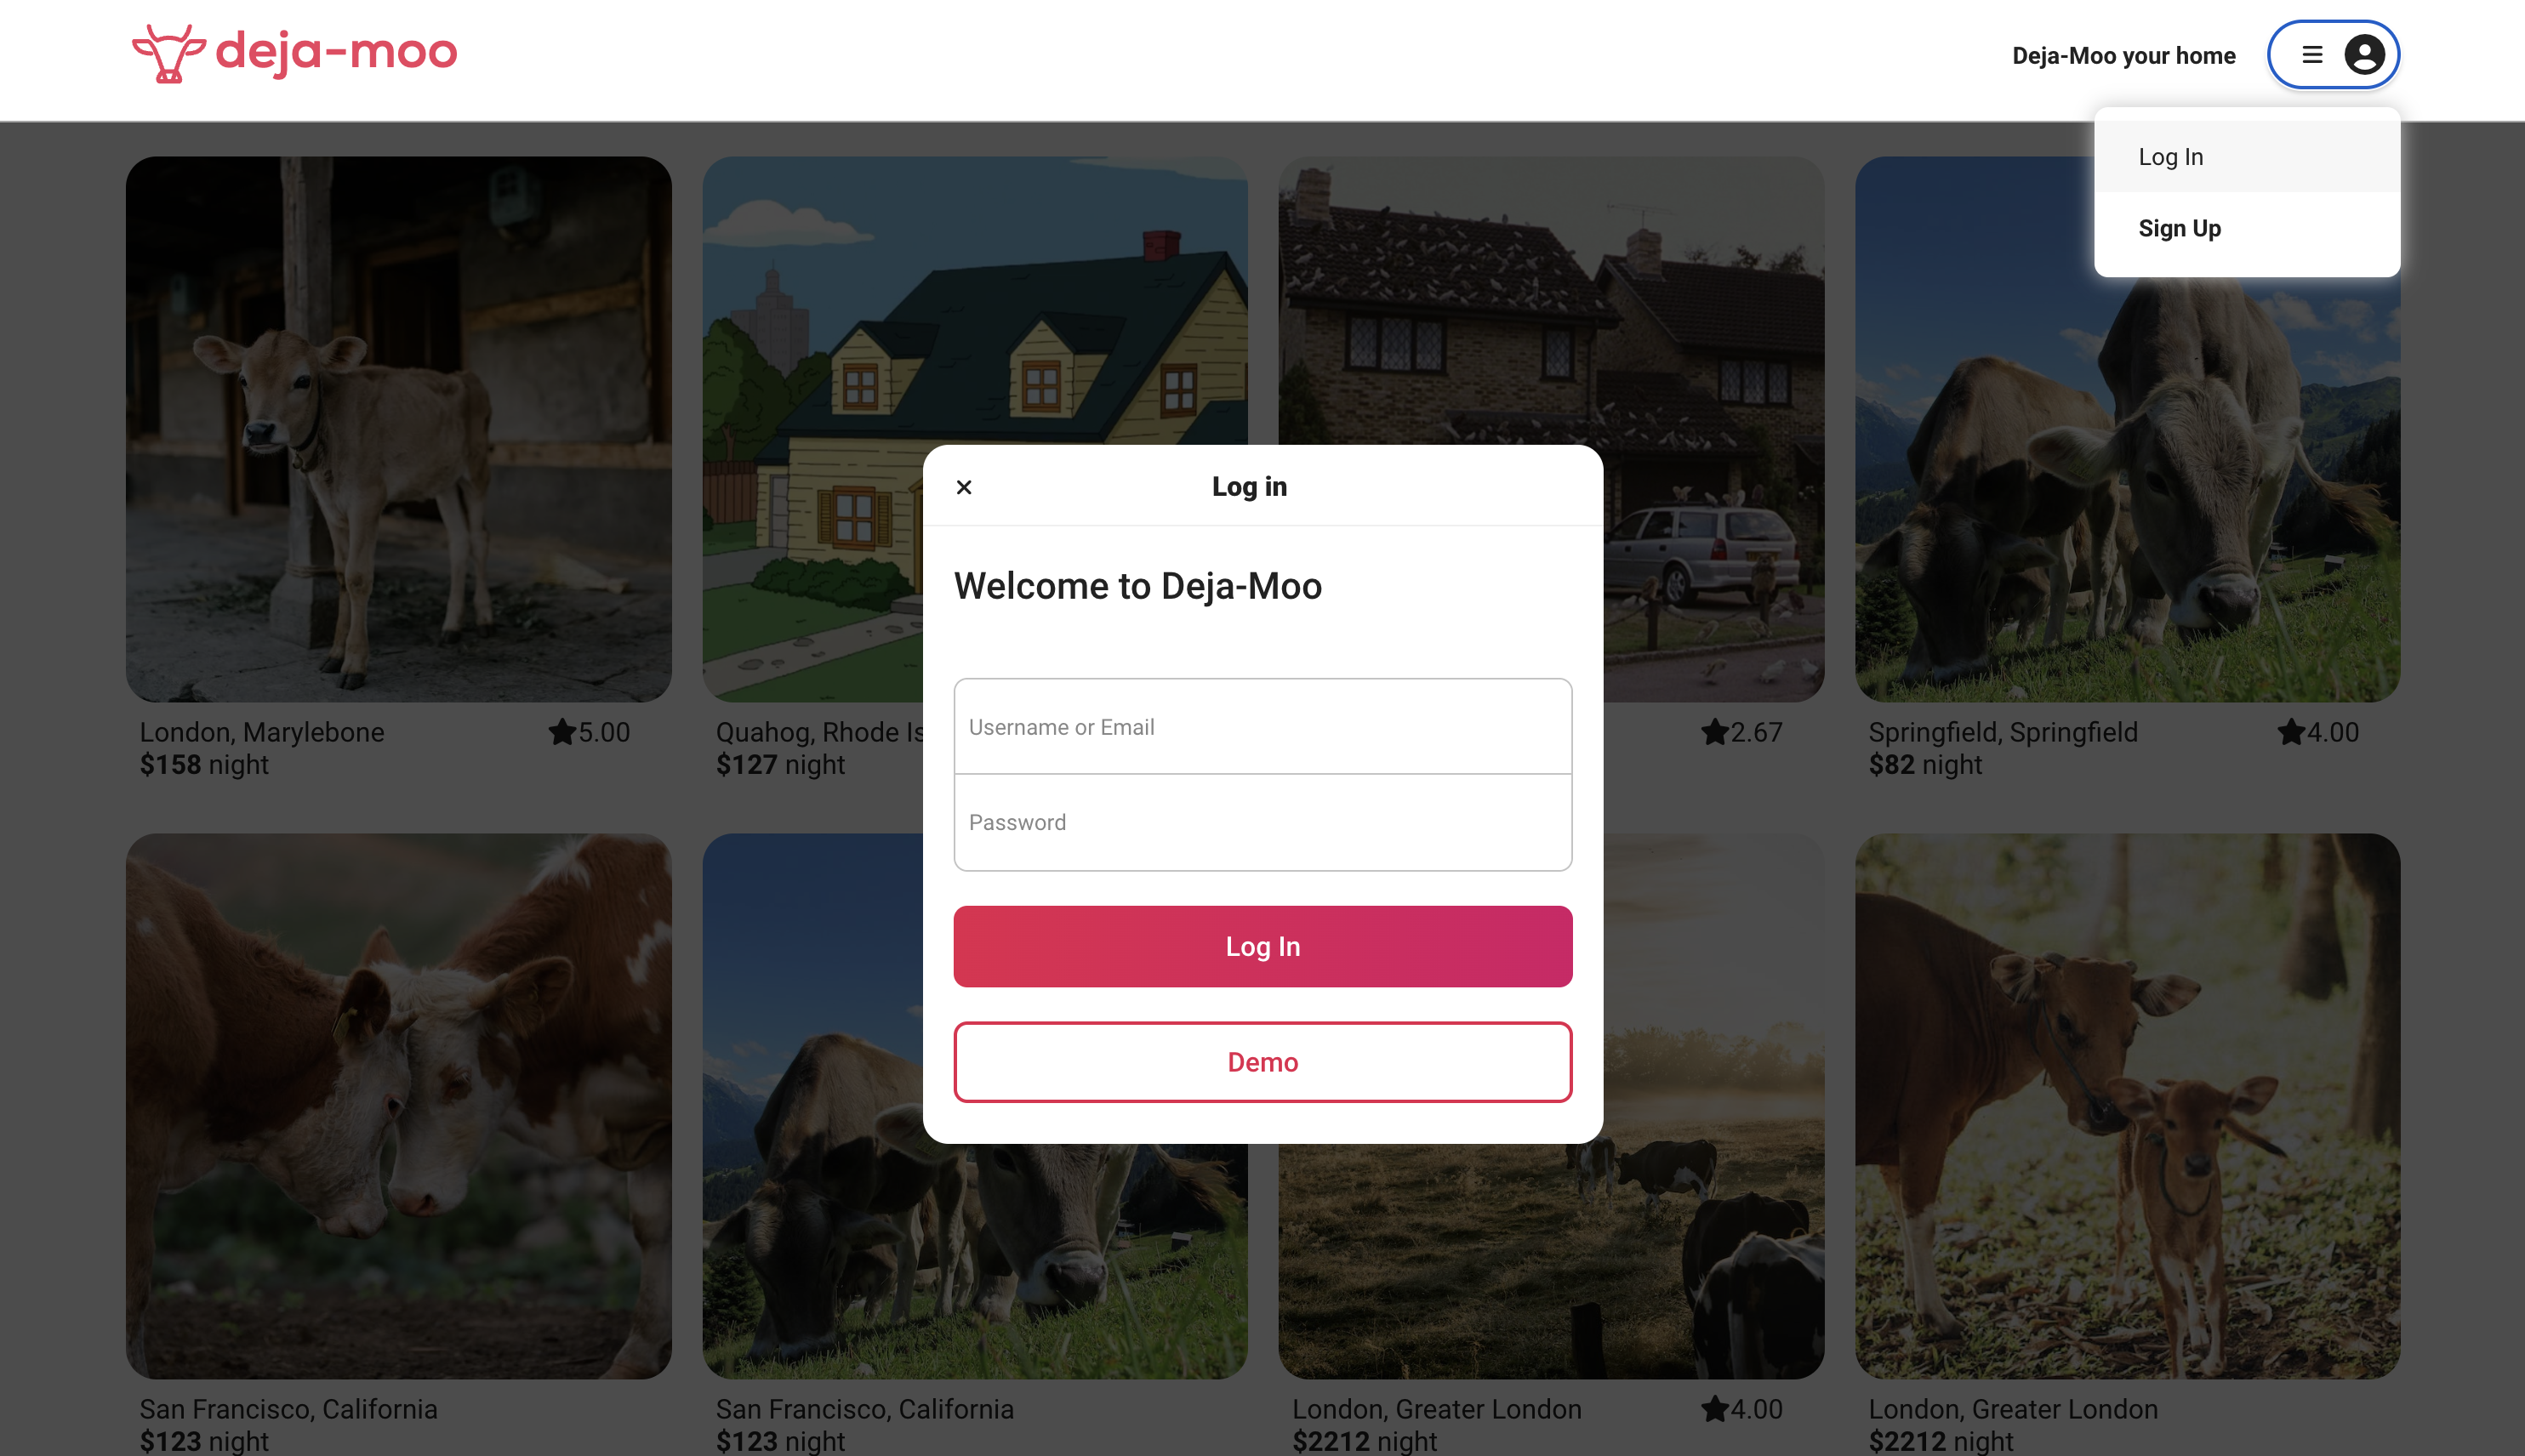Click the Password input field
Viewport: 2525px width, 1456px height.
click(1263, 823)
